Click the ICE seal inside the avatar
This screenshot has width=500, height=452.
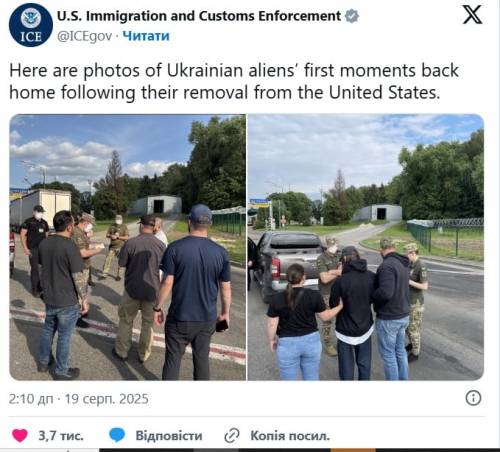[x=31, y=18]
